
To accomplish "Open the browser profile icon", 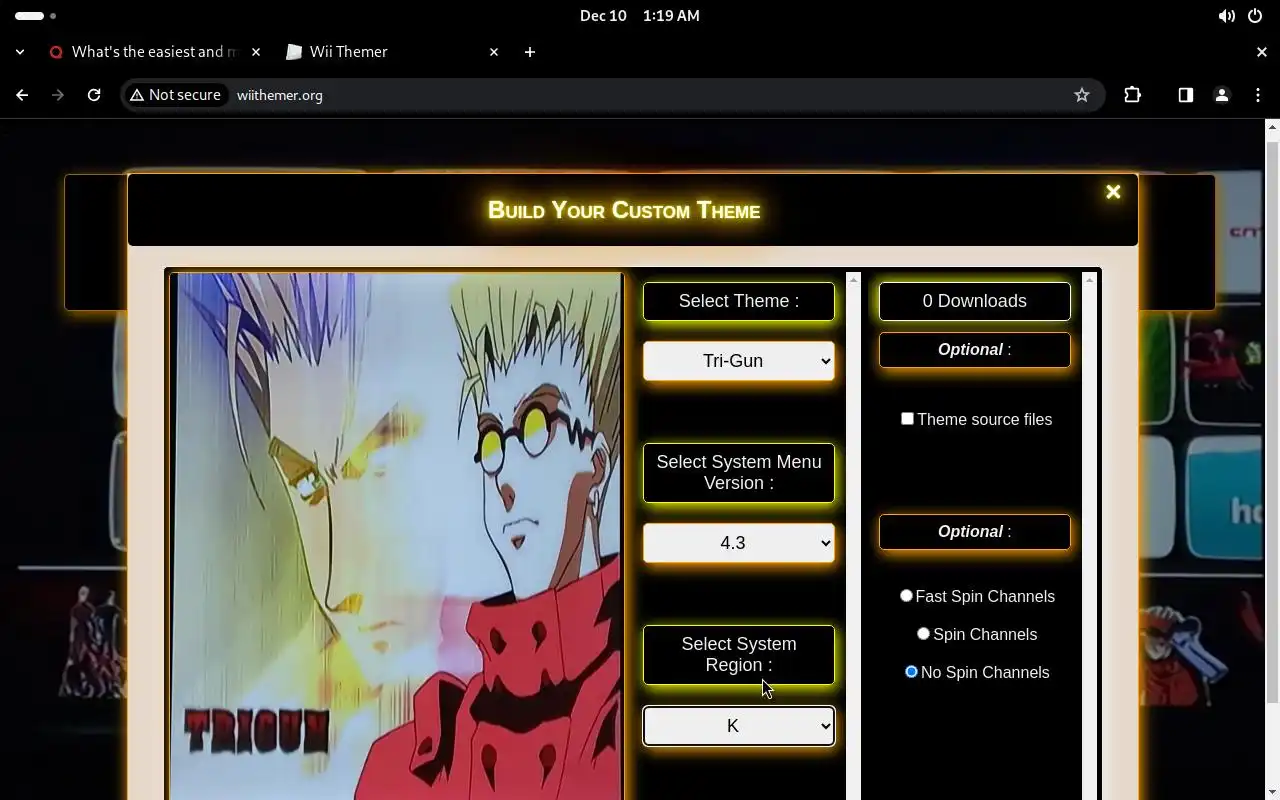I will point(1221,95).
